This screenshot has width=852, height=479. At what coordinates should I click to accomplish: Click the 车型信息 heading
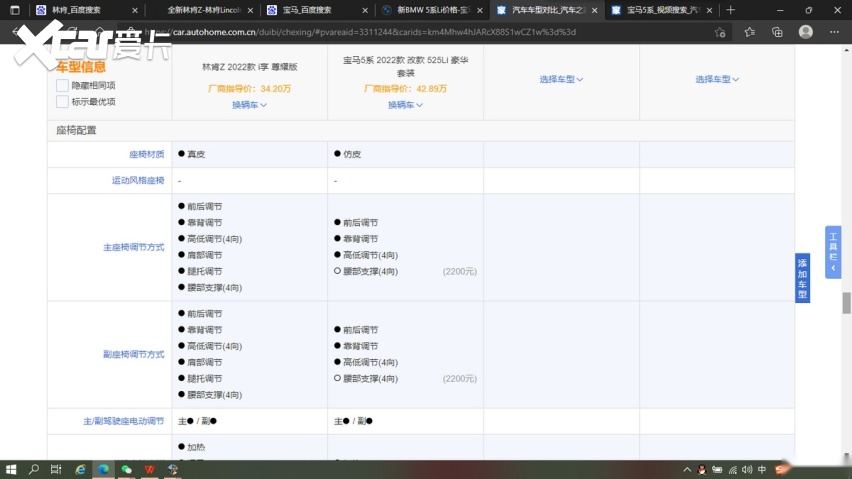81,67
